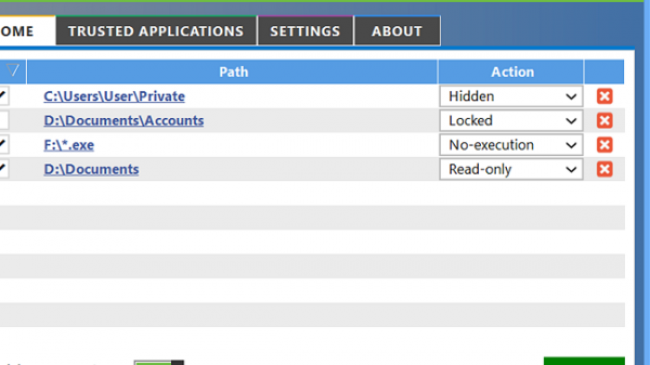650x365 pixels.
Task: Enable checkbox for D:\Documents\Accounts
Action: click(3, 121)
